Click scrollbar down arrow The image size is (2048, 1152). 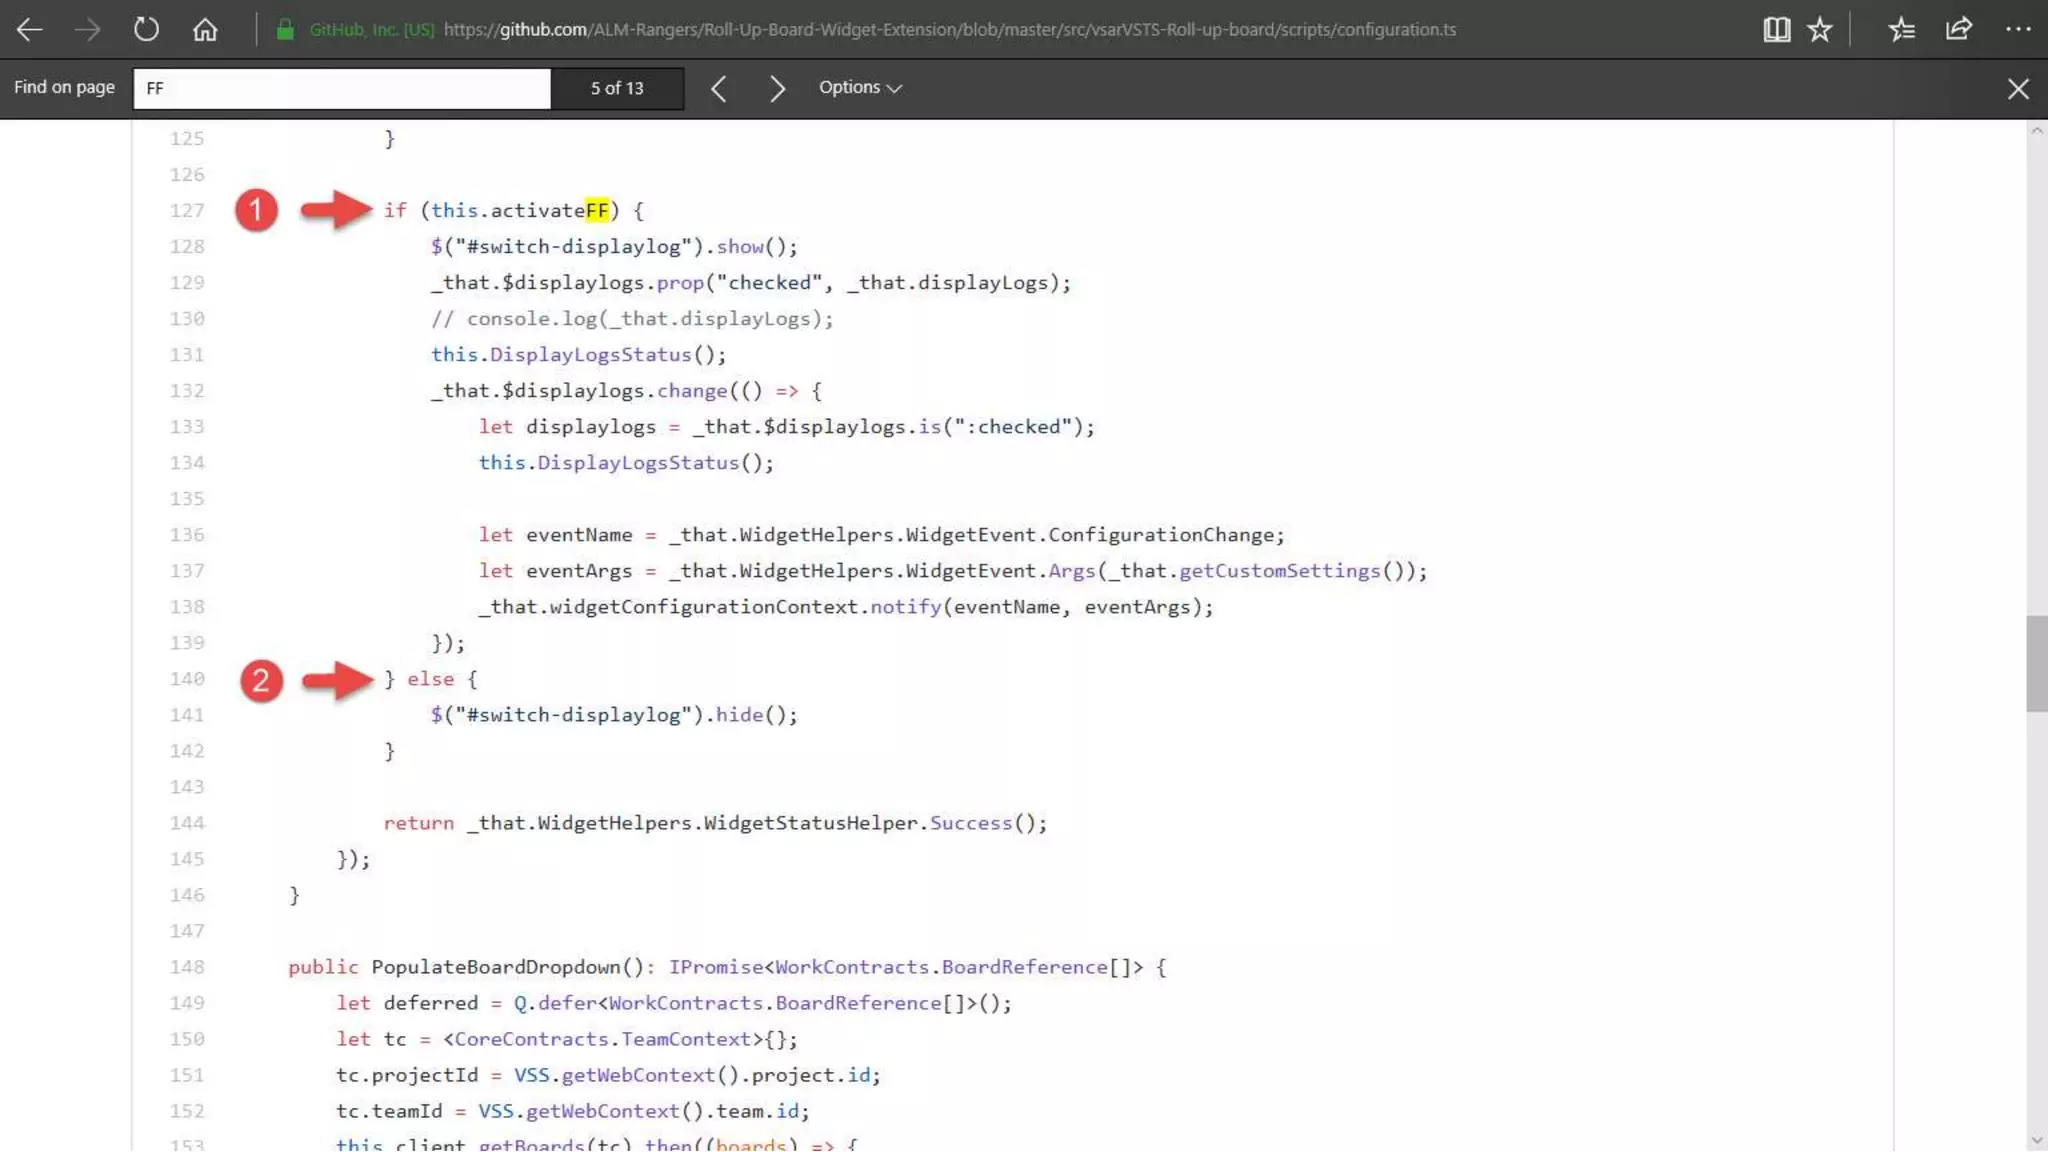(2036, 1141)
